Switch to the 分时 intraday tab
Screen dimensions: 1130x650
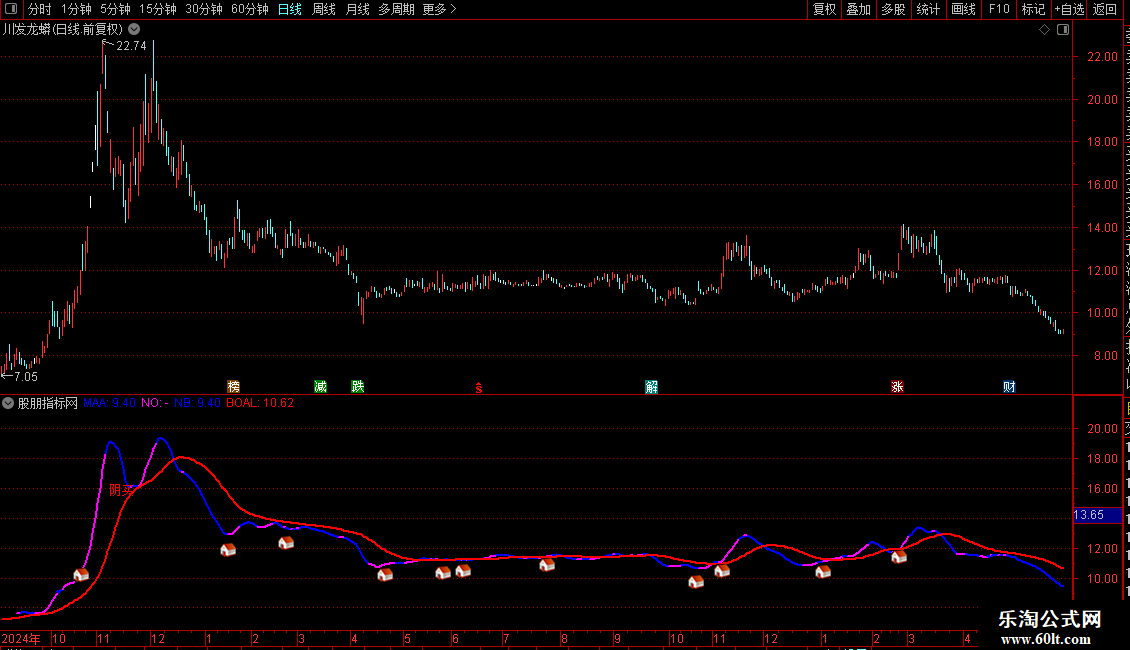click(40, 9)
